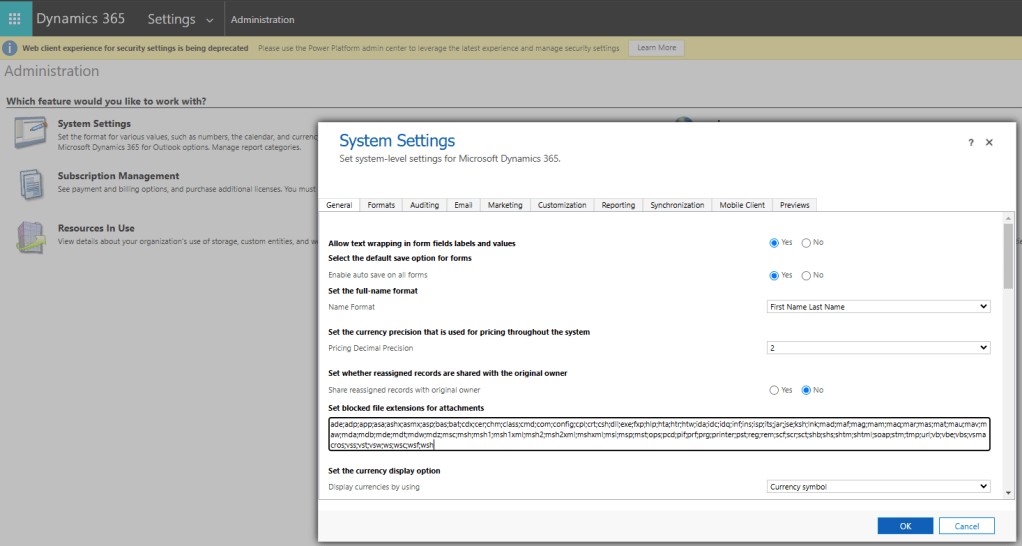Switch to the Synchronization tab
The image size is (1022, 546).
pos(677,205)
